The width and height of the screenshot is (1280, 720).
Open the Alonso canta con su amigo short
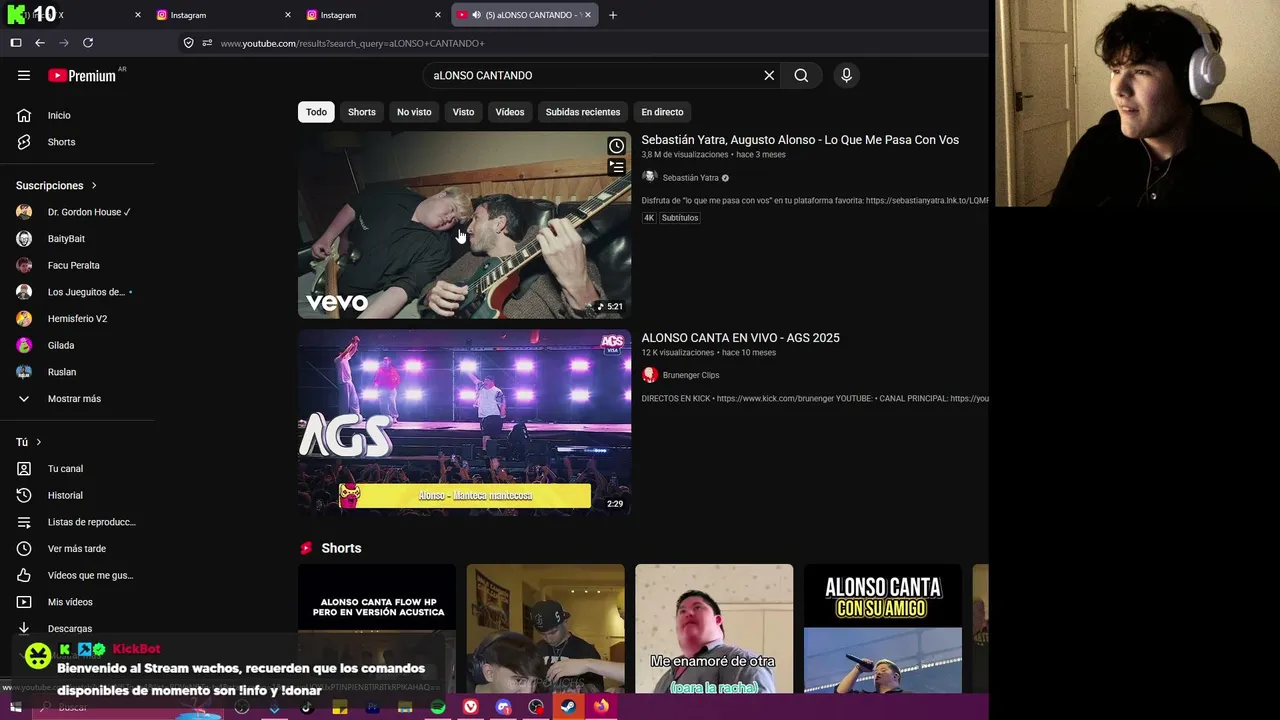(883, 629)
